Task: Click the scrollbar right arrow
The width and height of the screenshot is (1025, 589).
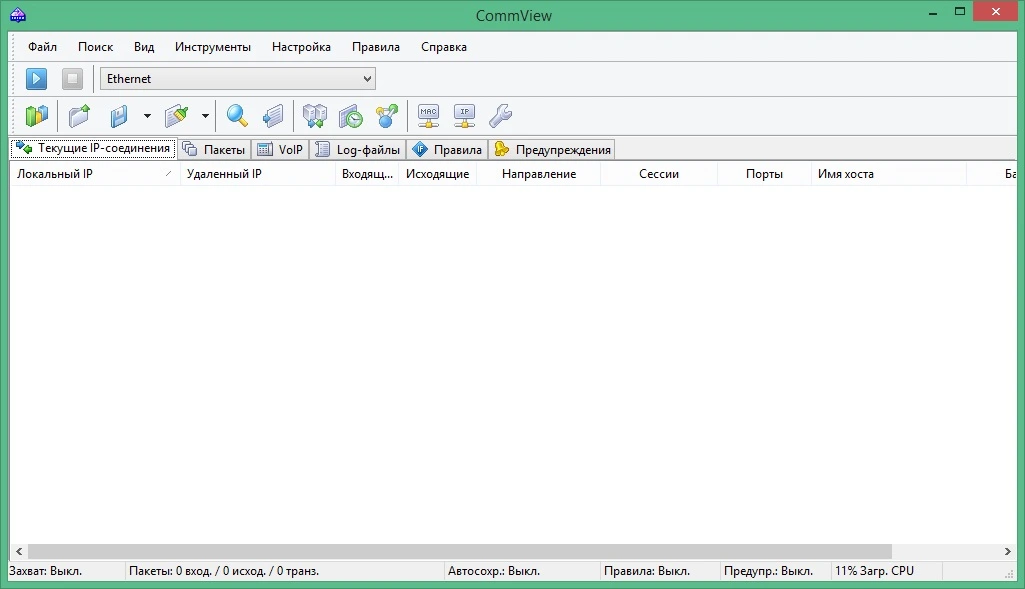Action: point(1007,552)
